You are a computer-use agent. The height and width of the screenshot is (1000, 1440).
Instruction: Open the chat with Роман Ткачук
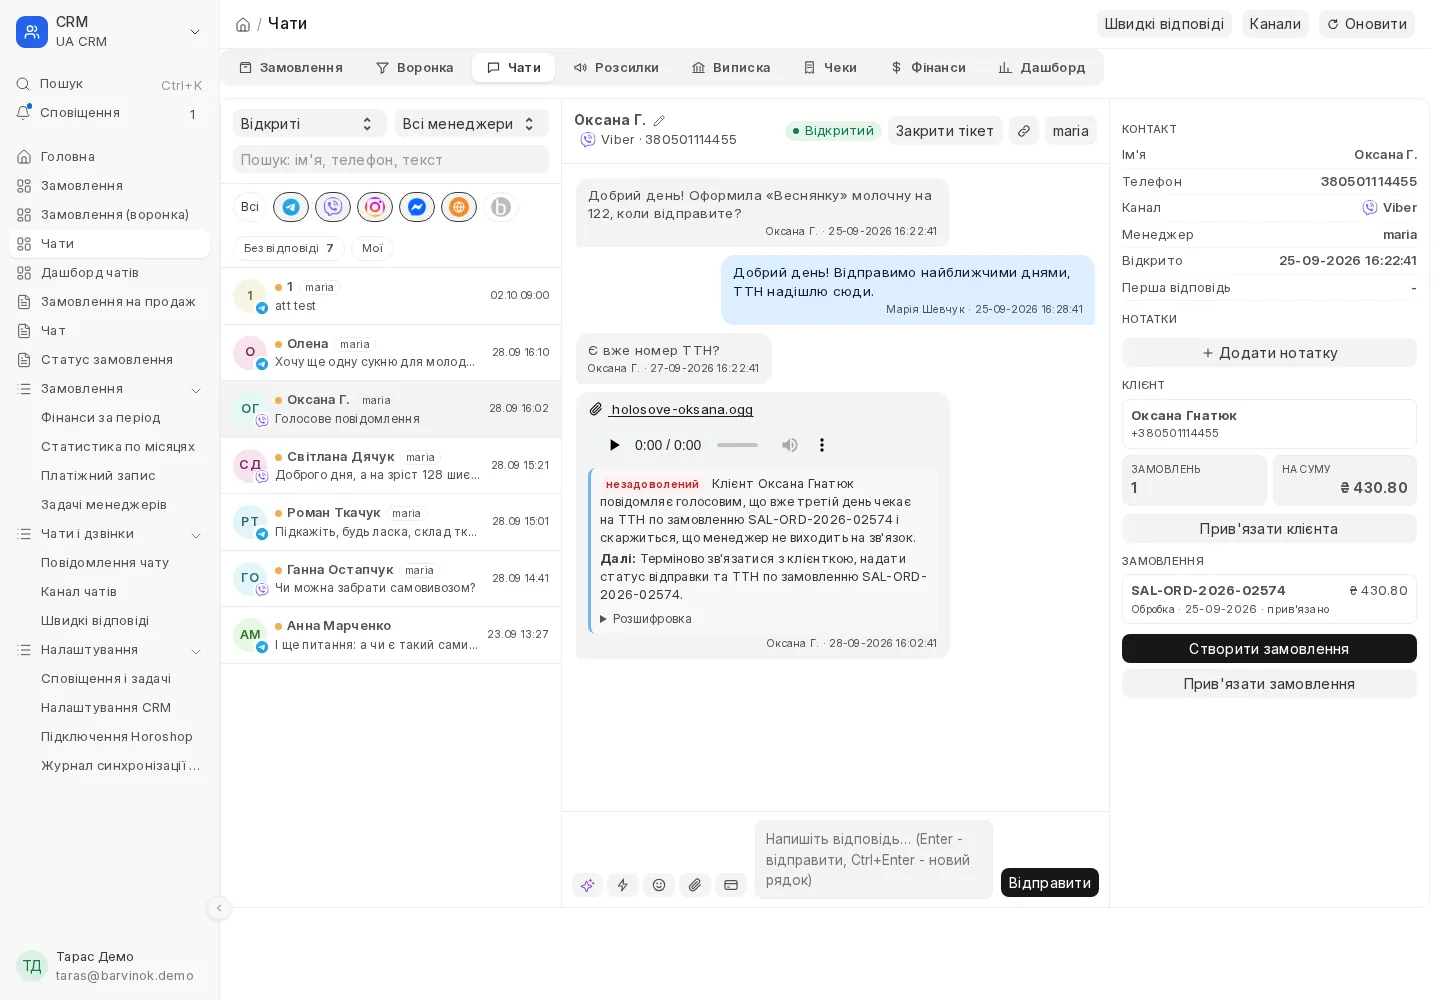391,522
